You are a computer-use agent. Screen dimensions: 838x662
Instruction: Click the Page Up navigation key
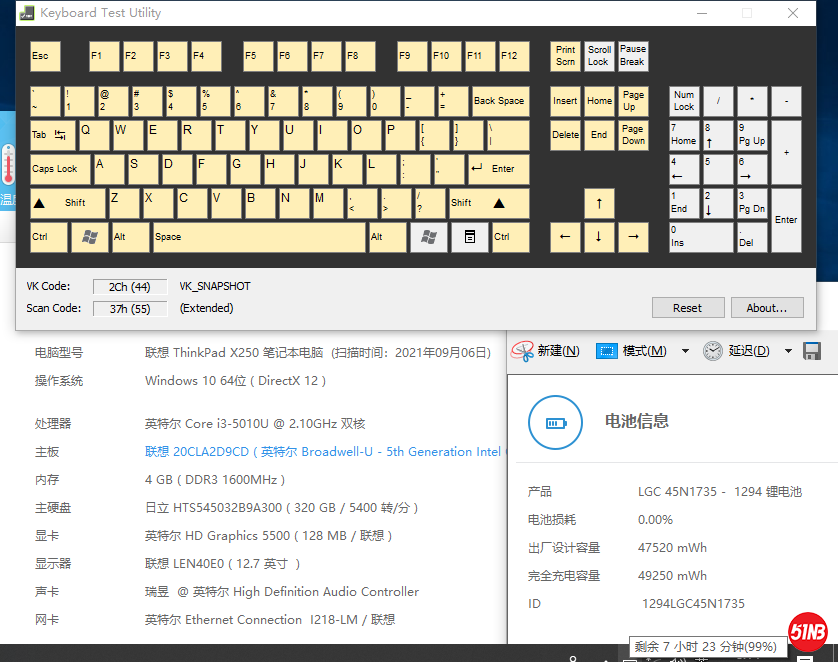tap(633, 101)
